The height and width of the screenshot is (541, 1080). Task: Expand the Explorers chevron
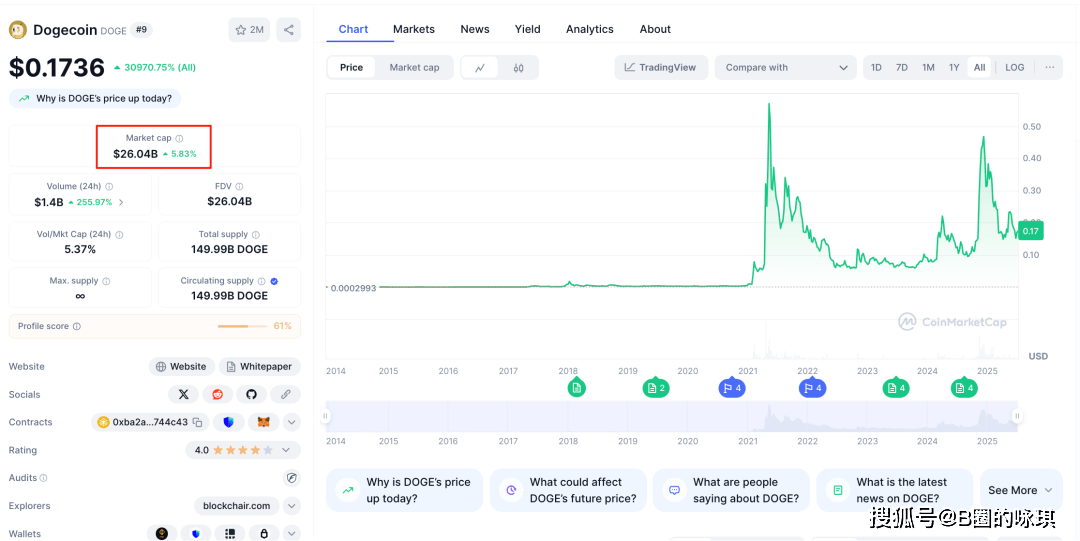pyautogui.click(x=291, y=506)
